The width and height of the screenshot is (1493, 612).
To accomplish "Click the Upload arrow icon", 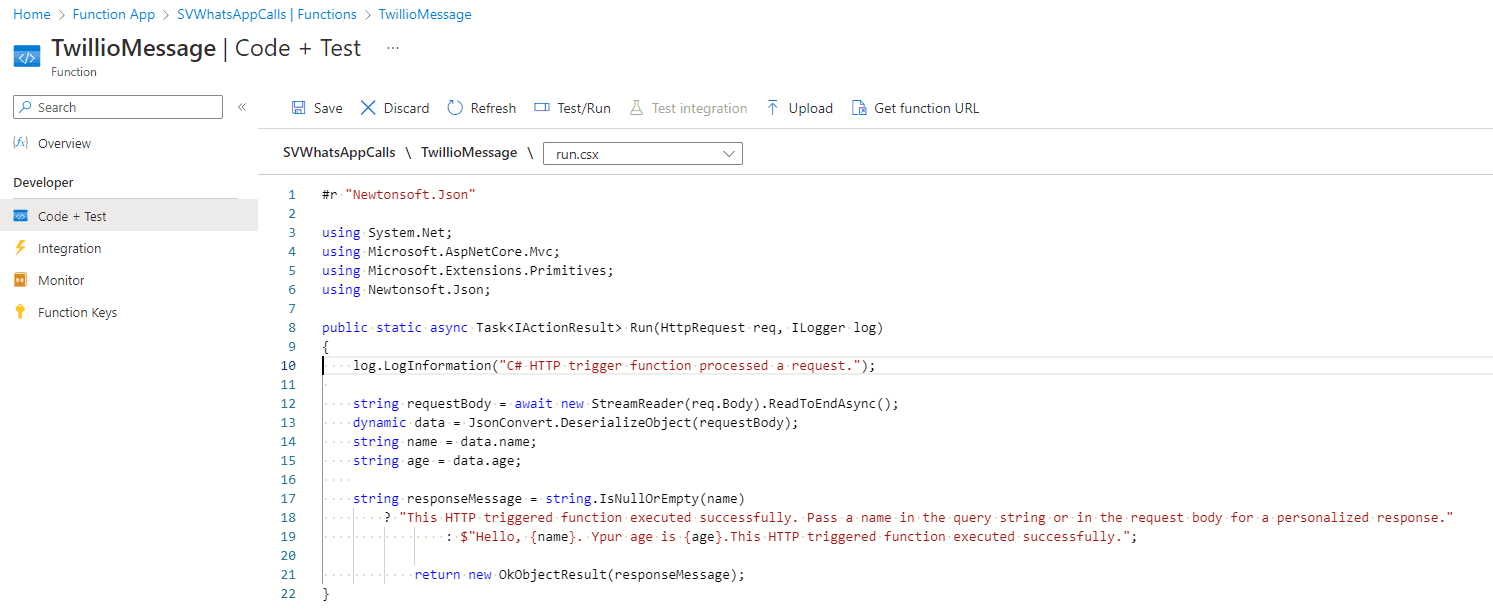I will pyautogui.click(x=773, y=108).
